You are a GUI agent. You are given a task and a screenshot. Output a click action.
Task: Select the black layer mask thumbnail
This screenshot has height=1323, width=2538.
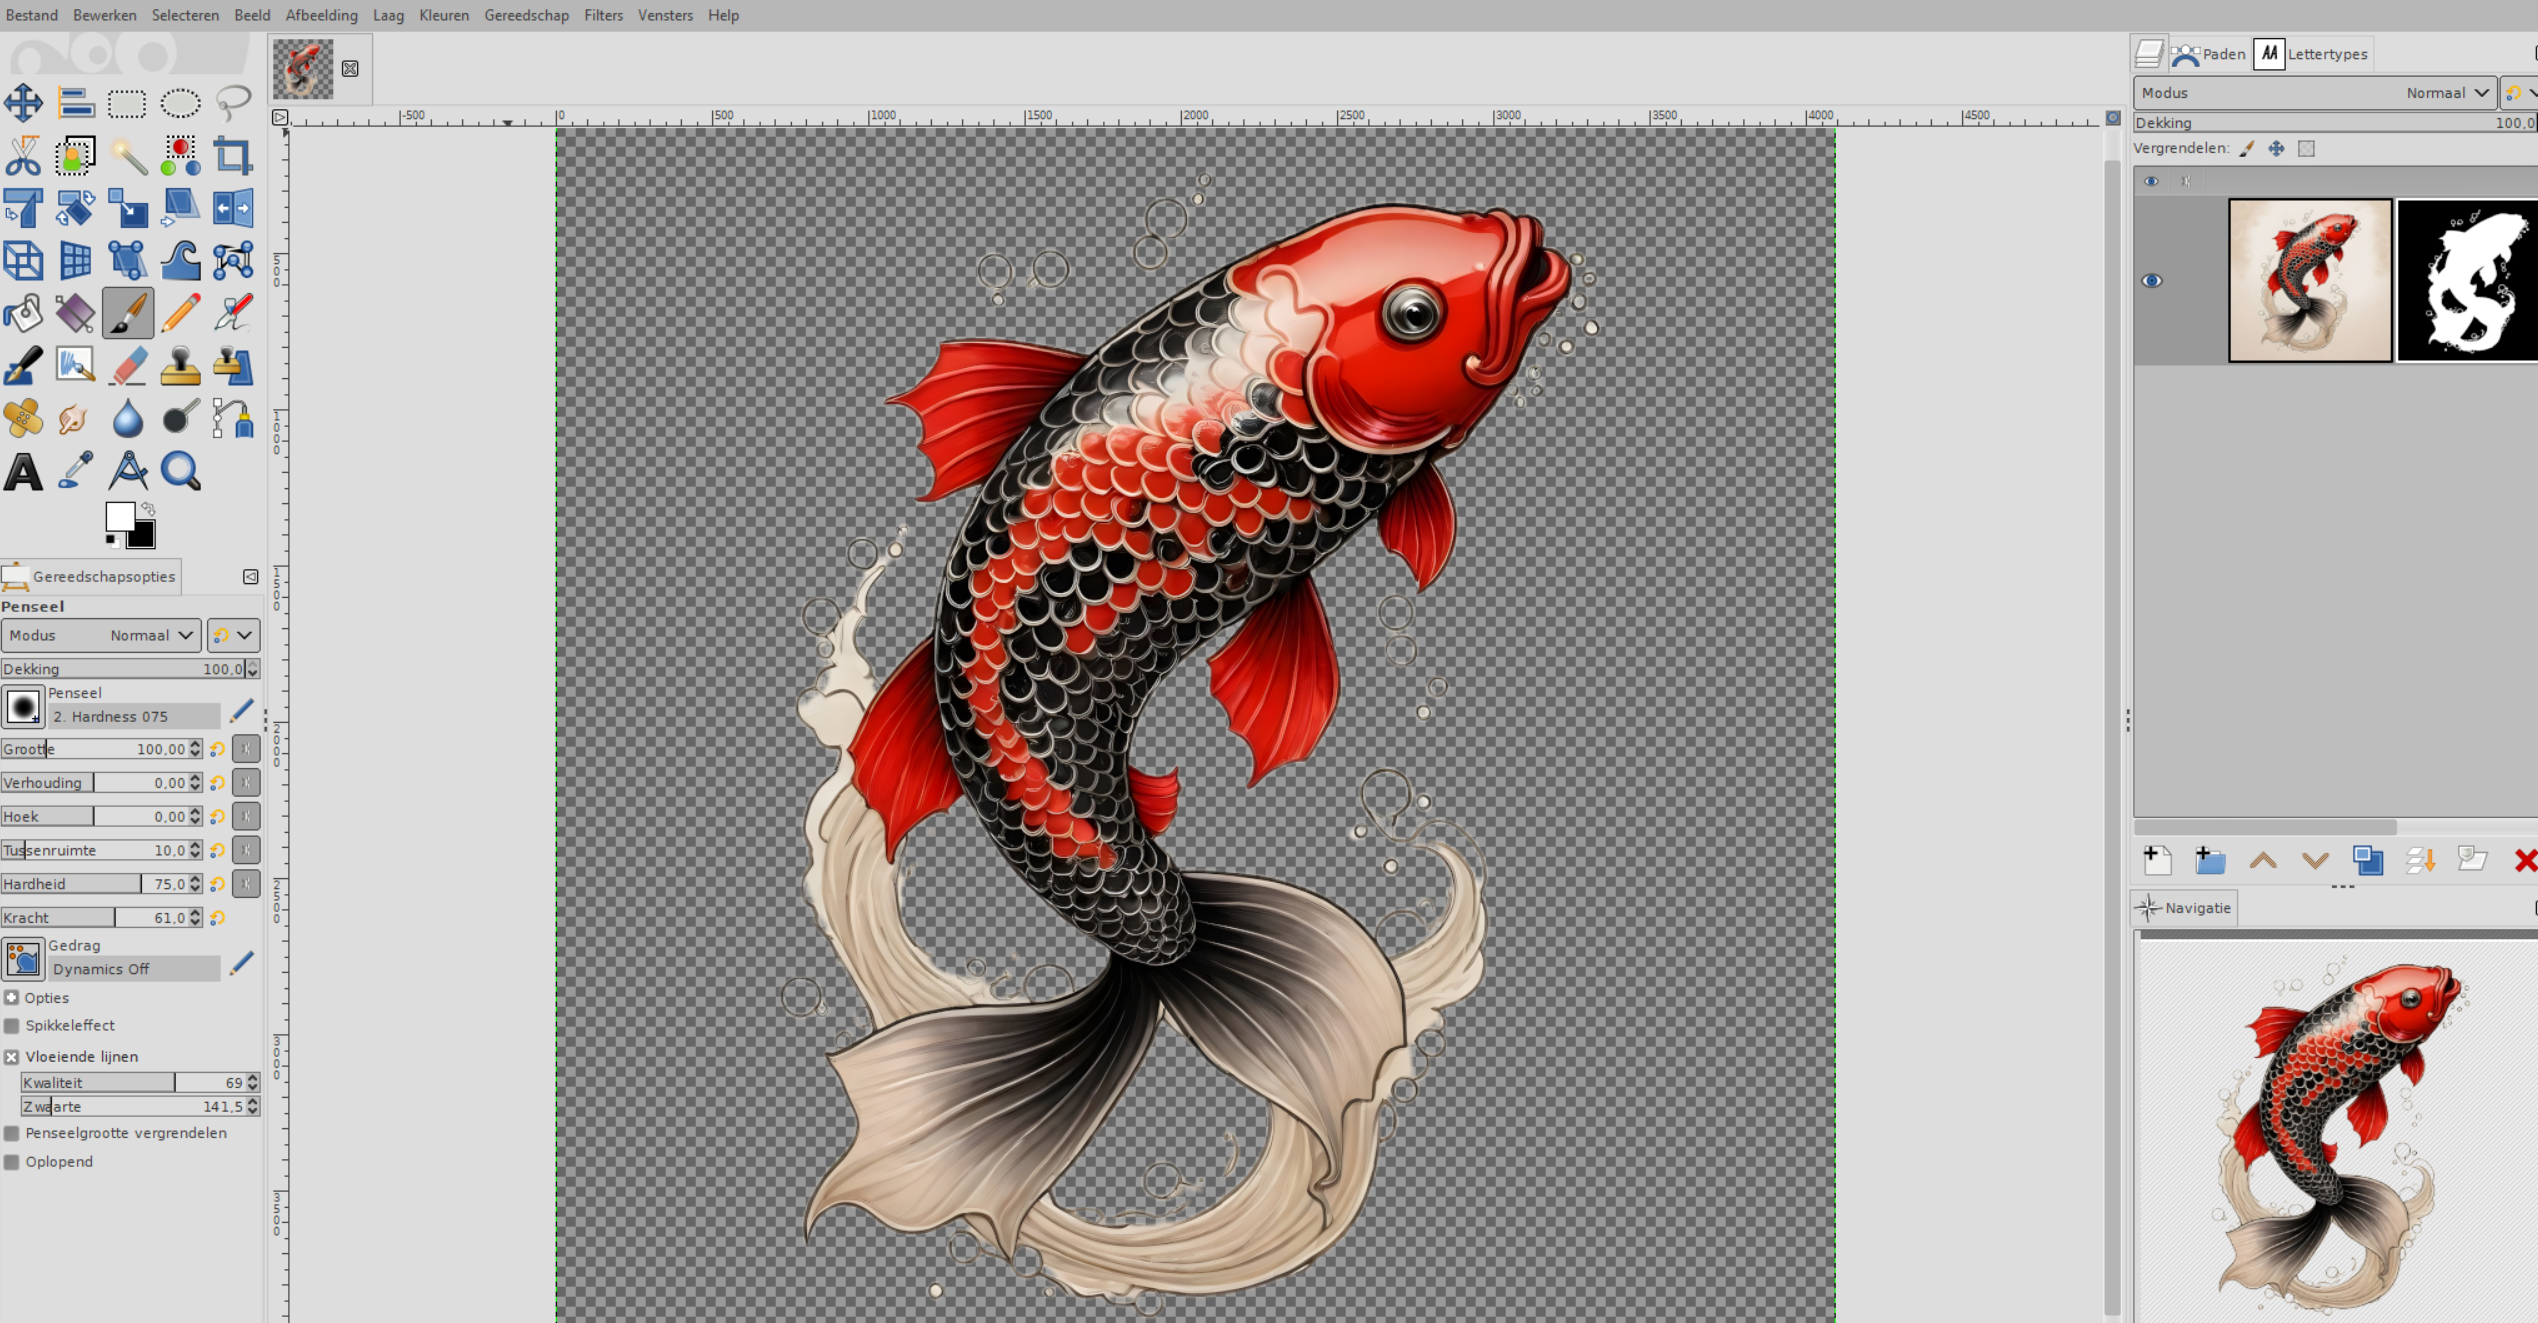[2466, 281]
